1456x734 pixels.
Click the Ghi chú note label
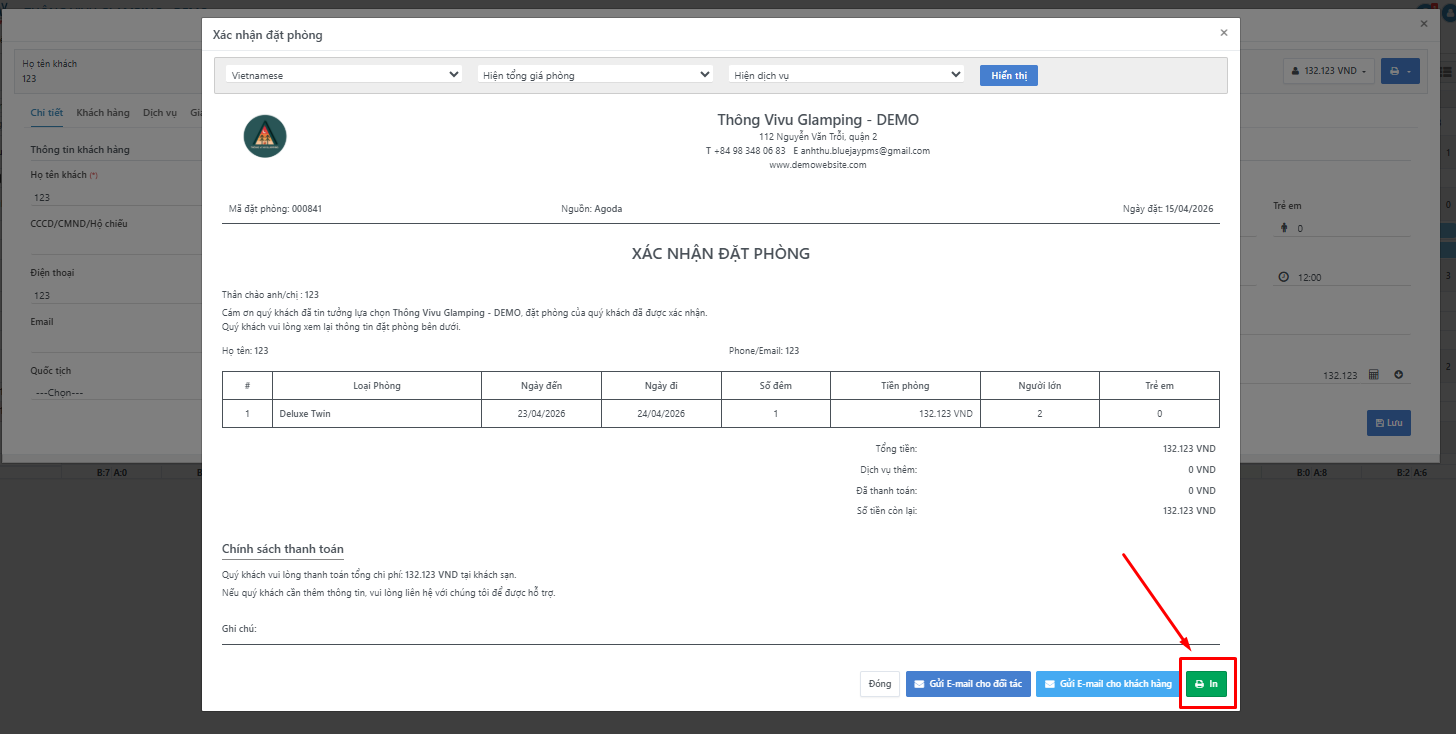pyautogui.click(x=239, y=629)
